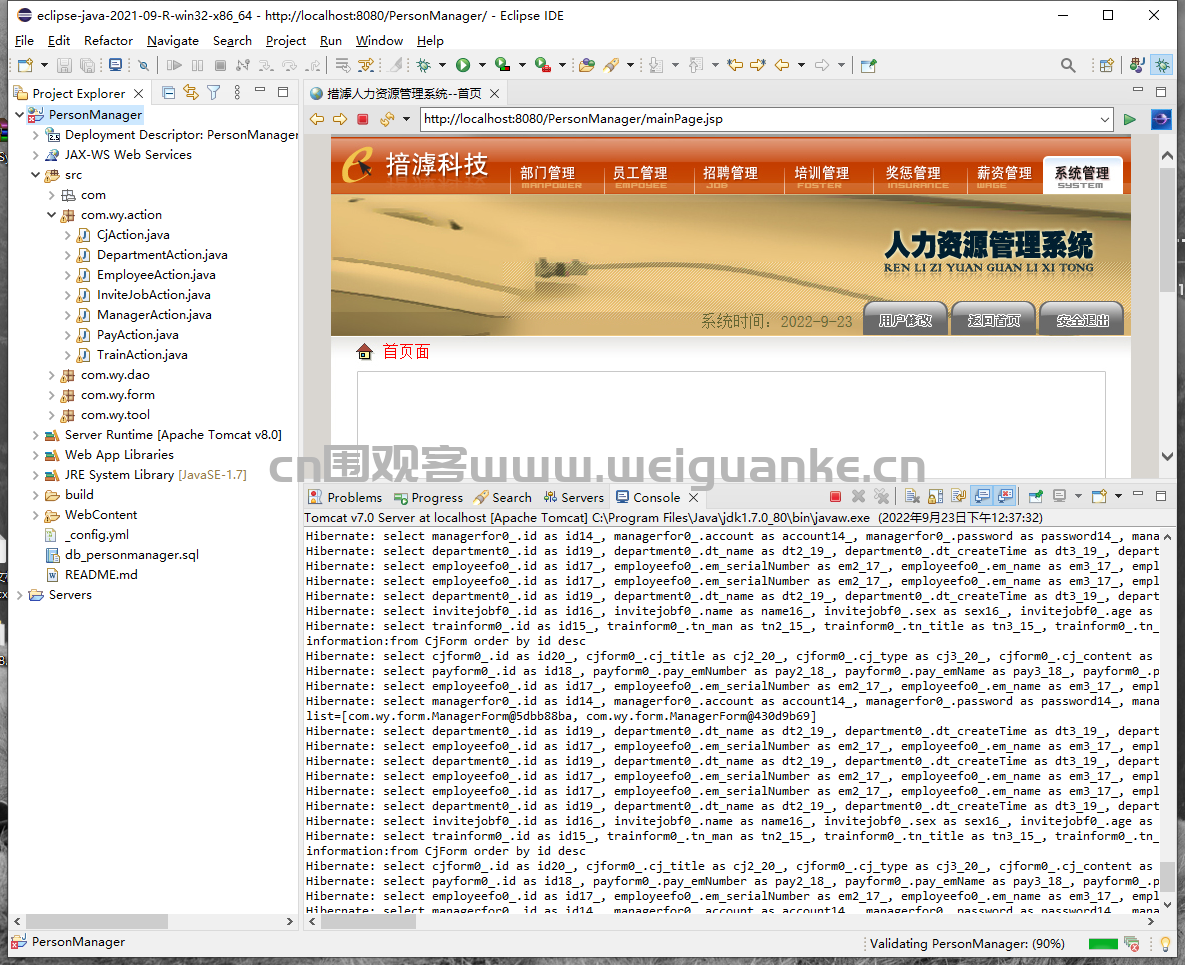Click the browser address input field
The image size is (1185, 965).
click(x=759, y=119)
